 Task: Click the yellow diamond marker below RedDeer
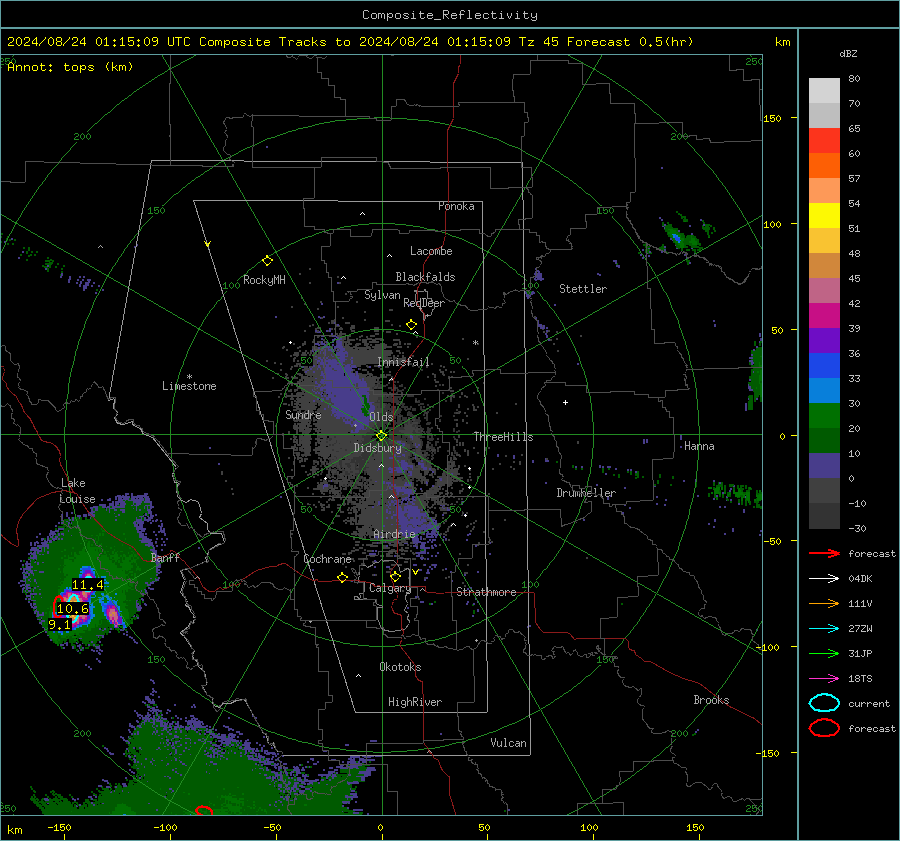click(412, 325)
